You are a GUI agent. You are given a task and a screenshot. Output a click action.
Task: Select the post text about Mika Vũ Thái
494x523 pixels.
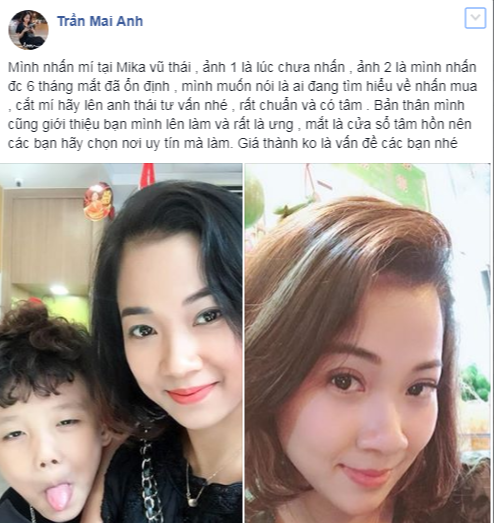click(242, 105)
